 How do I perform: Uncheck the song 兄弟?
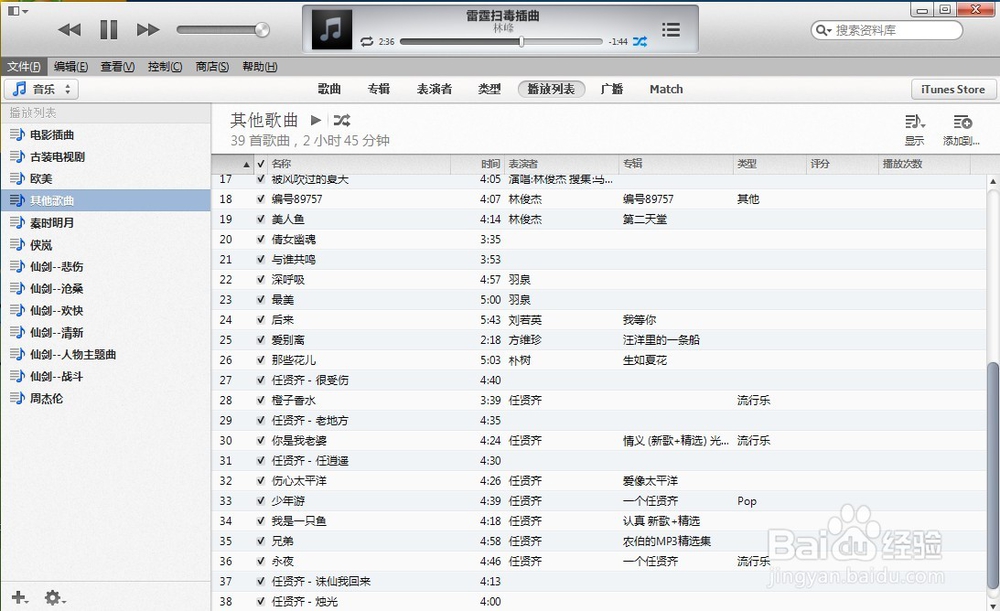260,541
